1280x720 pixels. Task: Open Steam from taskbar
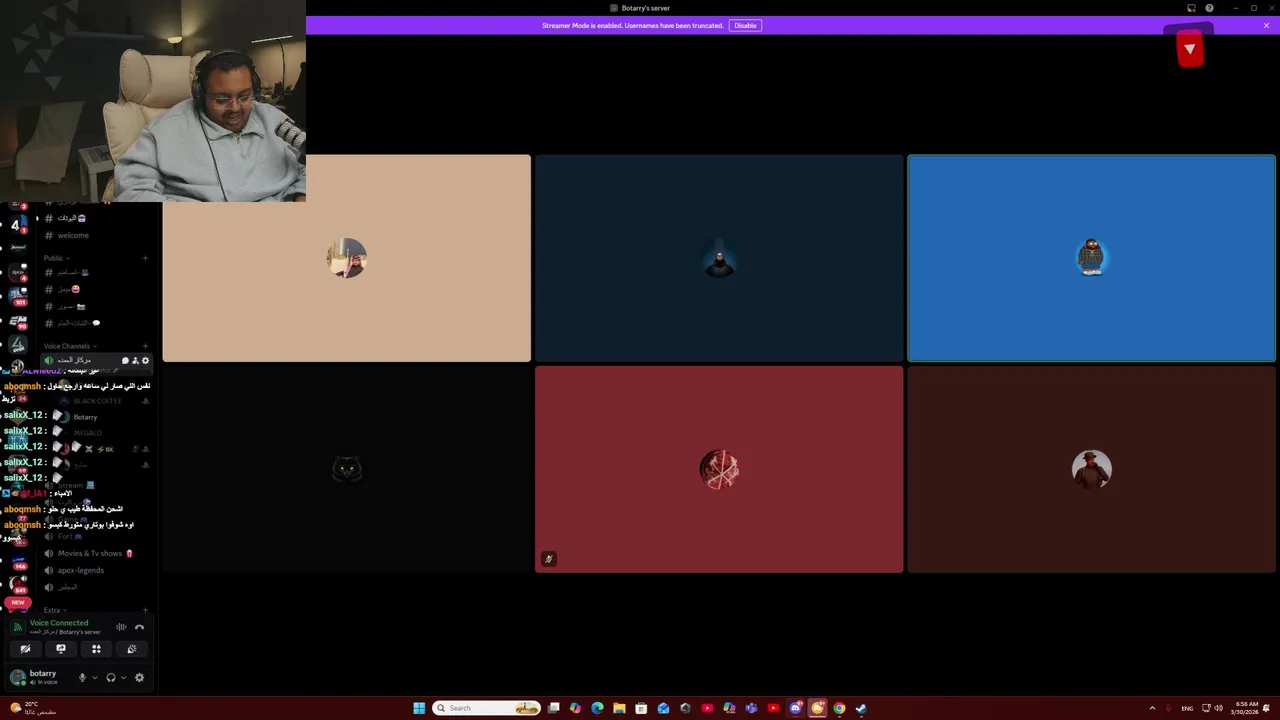pos(861,708)
